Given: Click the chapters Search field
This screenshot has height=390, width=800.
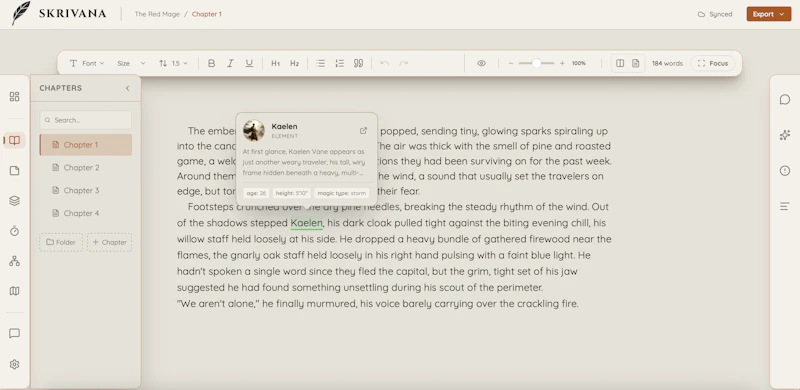Looking at the screenshot, I should click(86, 120).
